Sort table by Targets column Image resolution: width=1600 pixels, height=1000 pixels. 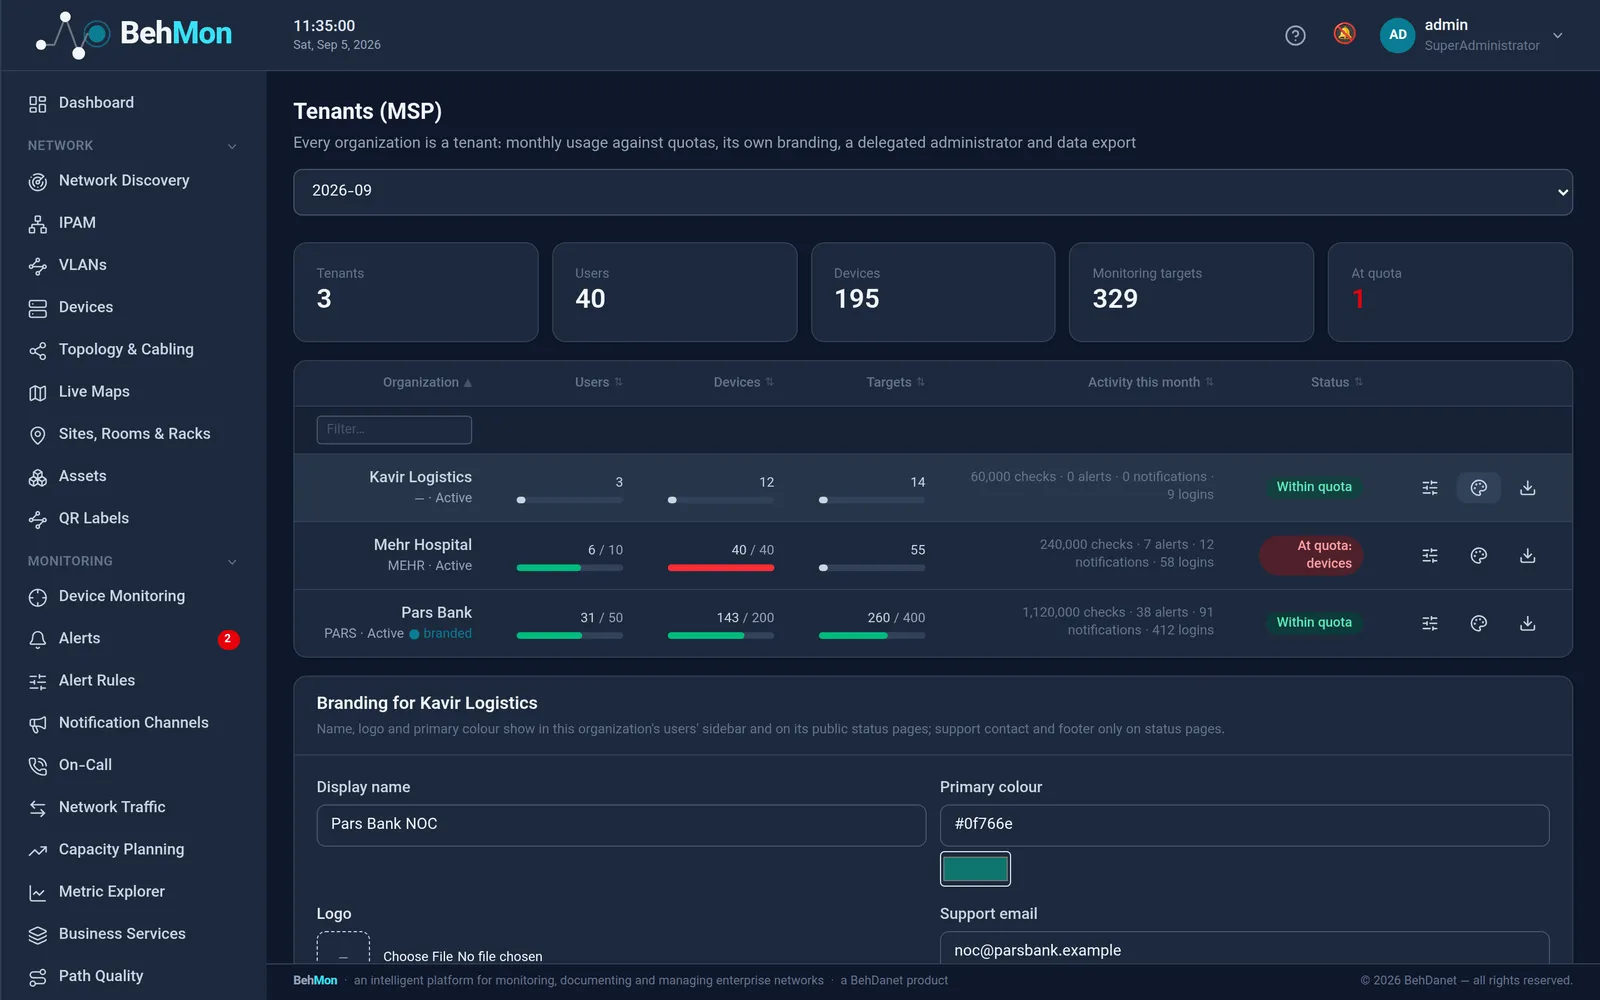[895, 382]
